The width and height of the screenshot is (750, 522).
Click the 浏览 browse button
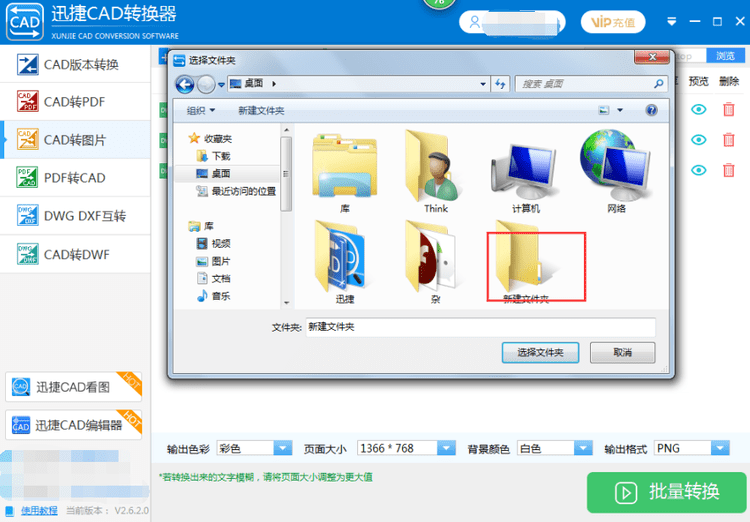(x=725, y=56)
